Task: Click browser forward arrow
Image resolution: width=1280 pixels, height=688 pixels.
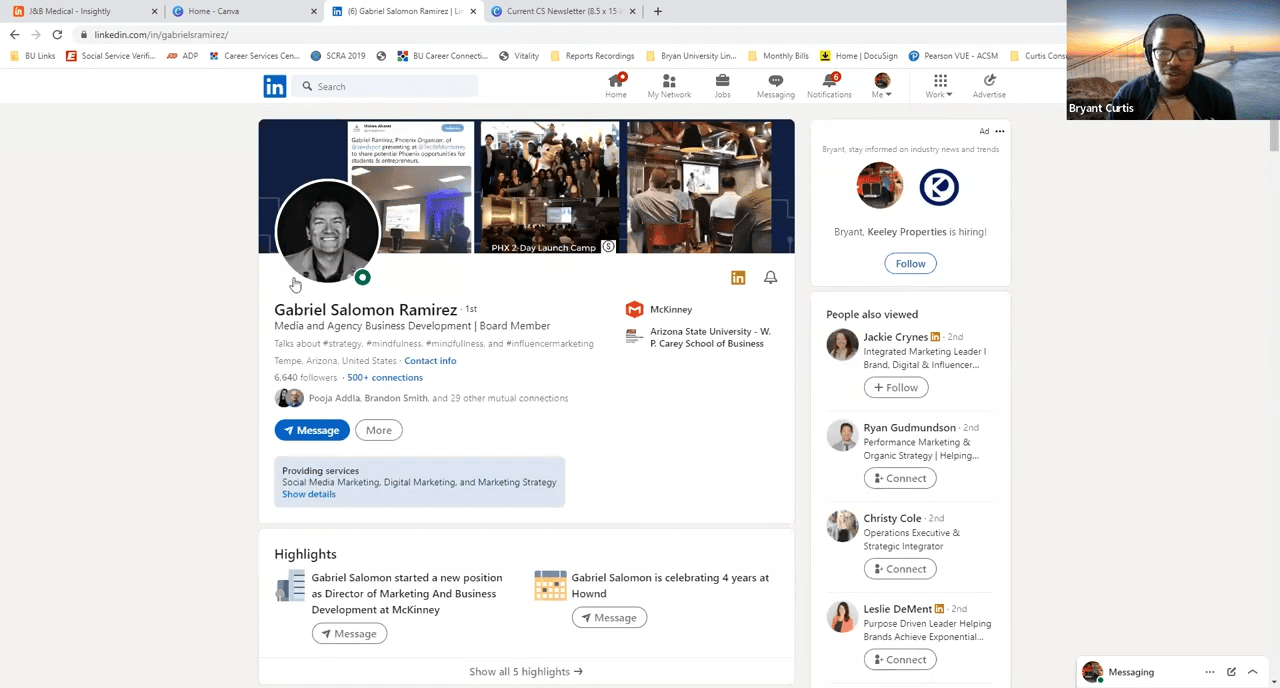Action: [36, 34]
